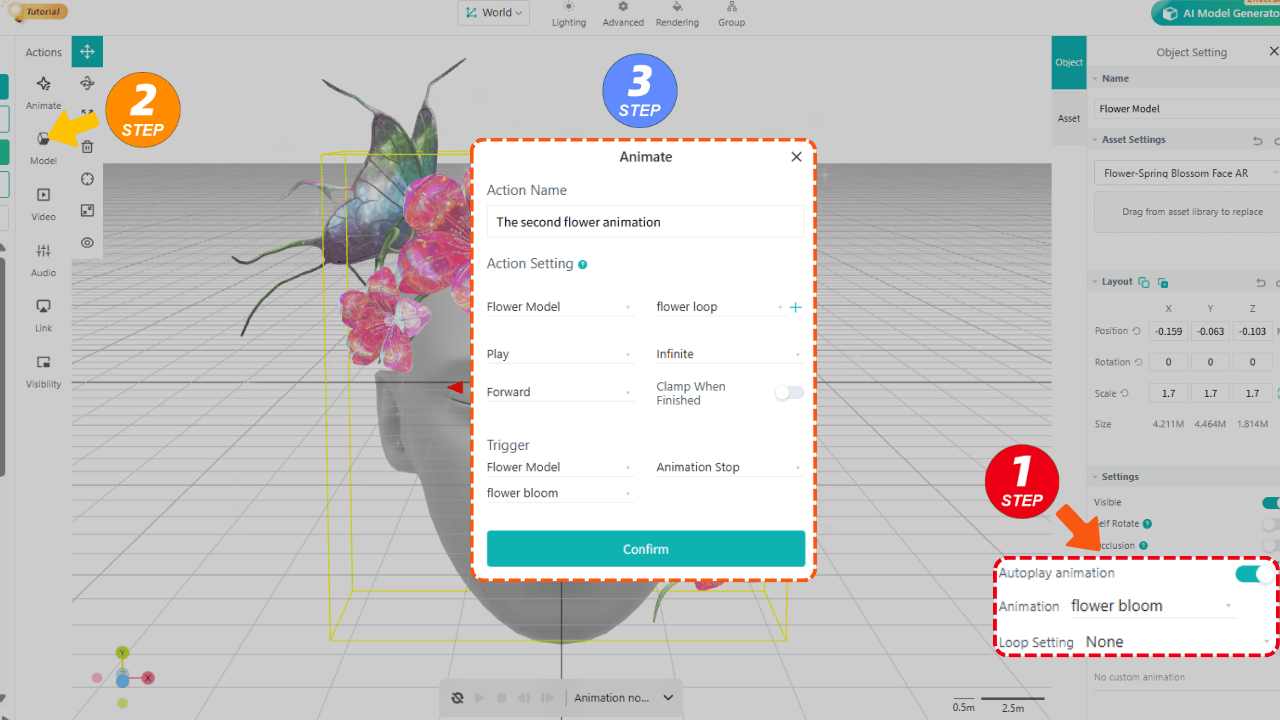Screen dimensions: 1280x720
Task: Switch to the Asset tab
Action: 1069,117
